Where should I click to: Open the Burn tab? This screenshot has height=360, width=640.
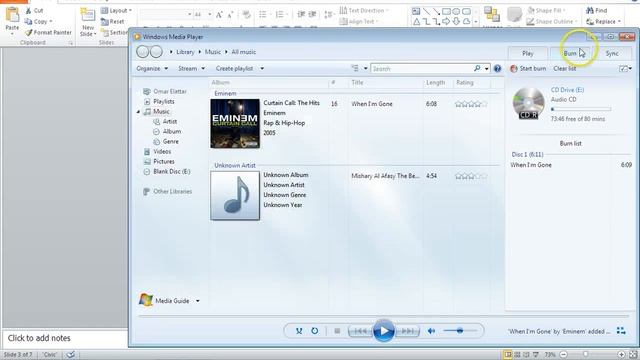(570, 53)
